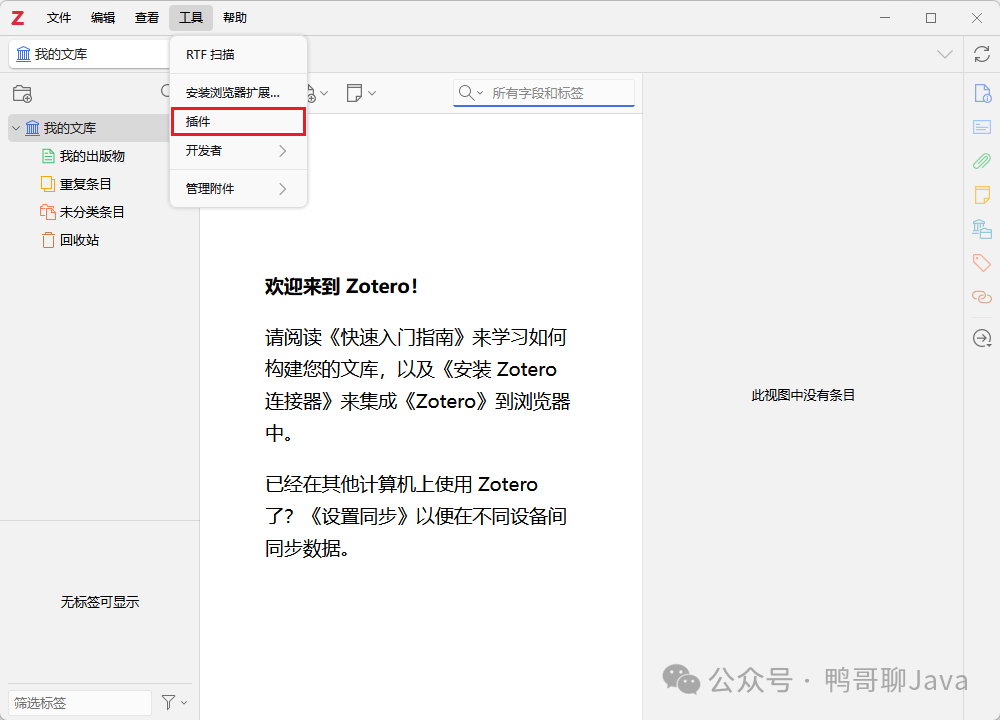Click the 此视图中没有条目 message

coord(803,395)
